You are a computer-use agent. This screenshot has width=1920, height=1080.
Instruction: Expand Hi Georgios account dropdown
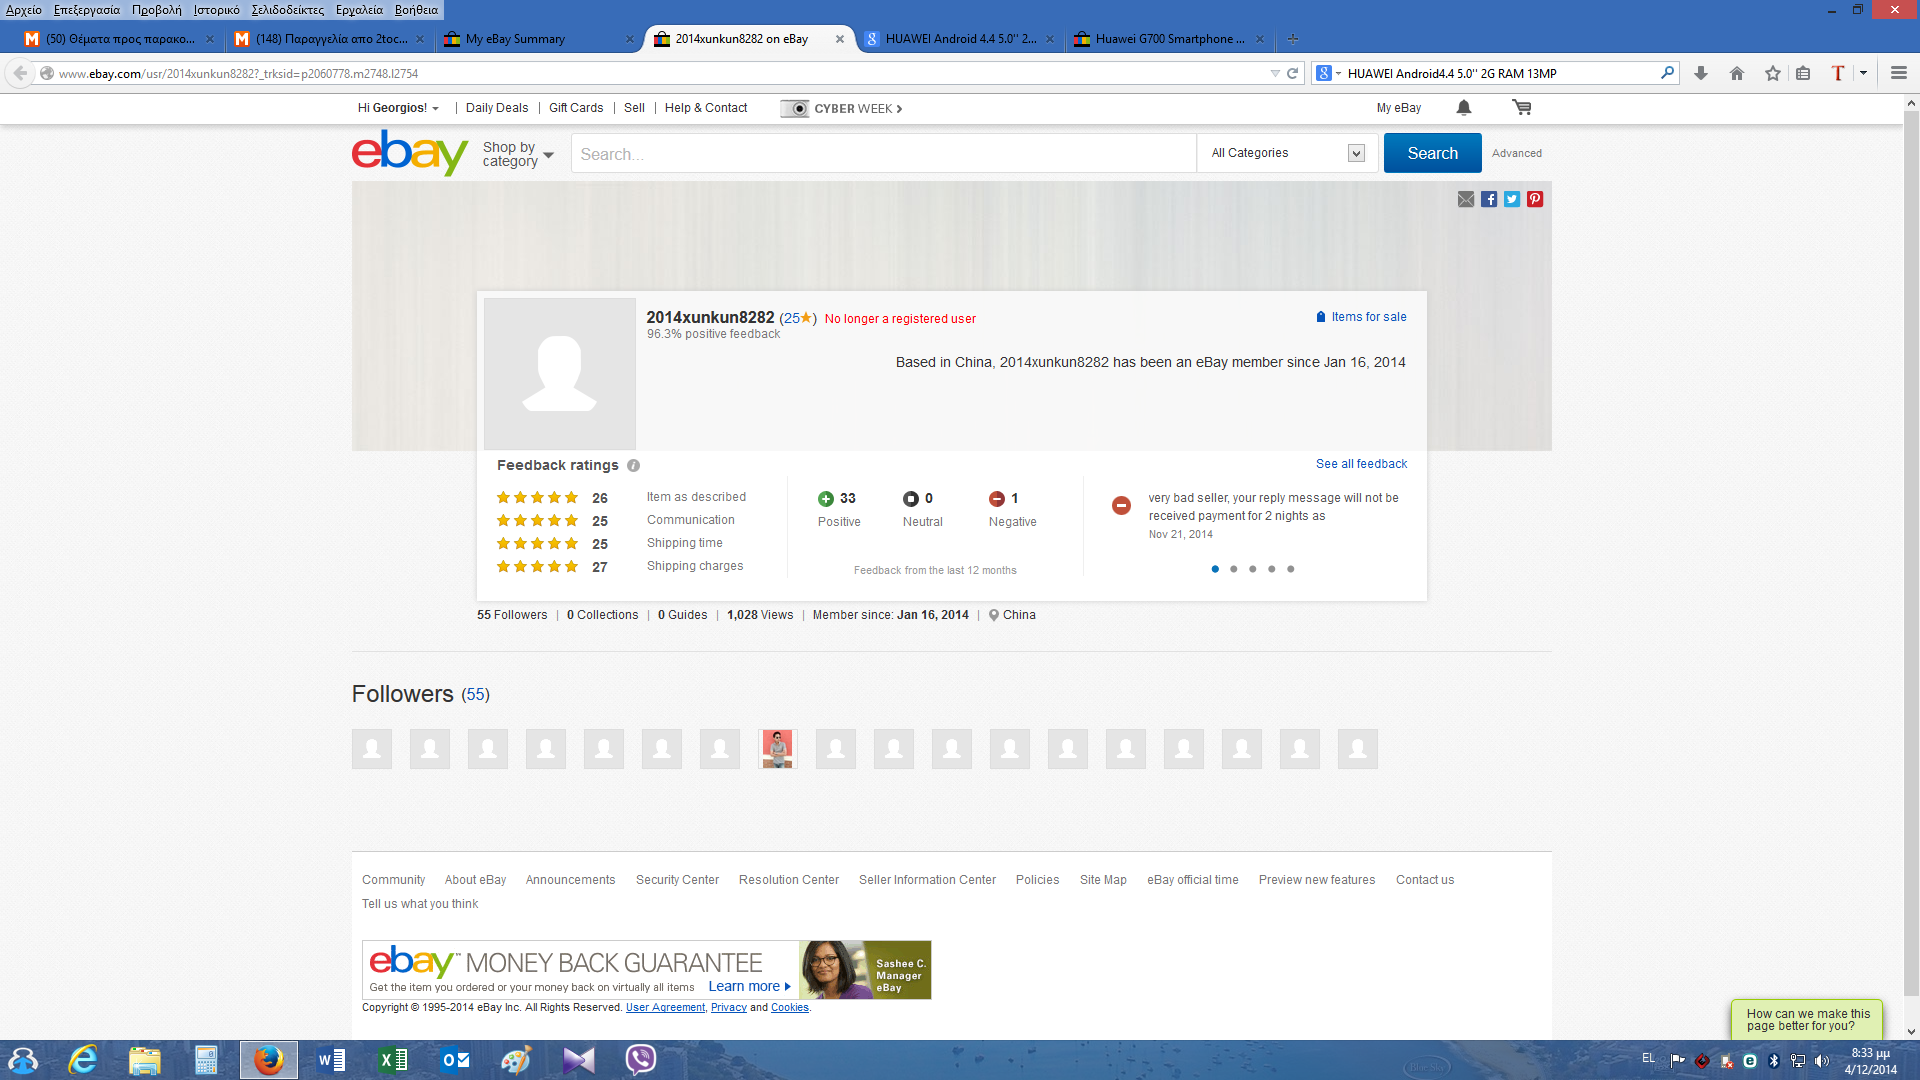(x=399, y=108)
